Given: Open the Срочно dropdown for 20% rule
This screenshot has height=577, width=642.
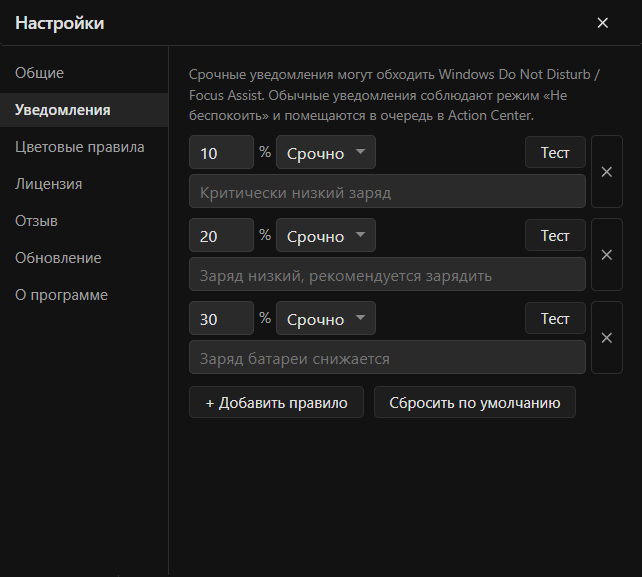Looking at the screenshot, I should click(x=326, y=235).
